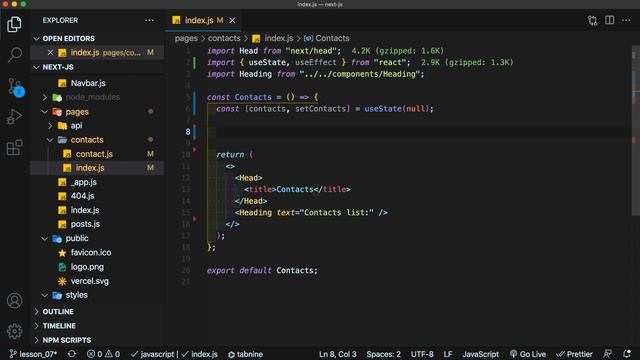Open the Search view in activity bar
The width and height of the screenshot is (640, 360).
click(15, 54)
